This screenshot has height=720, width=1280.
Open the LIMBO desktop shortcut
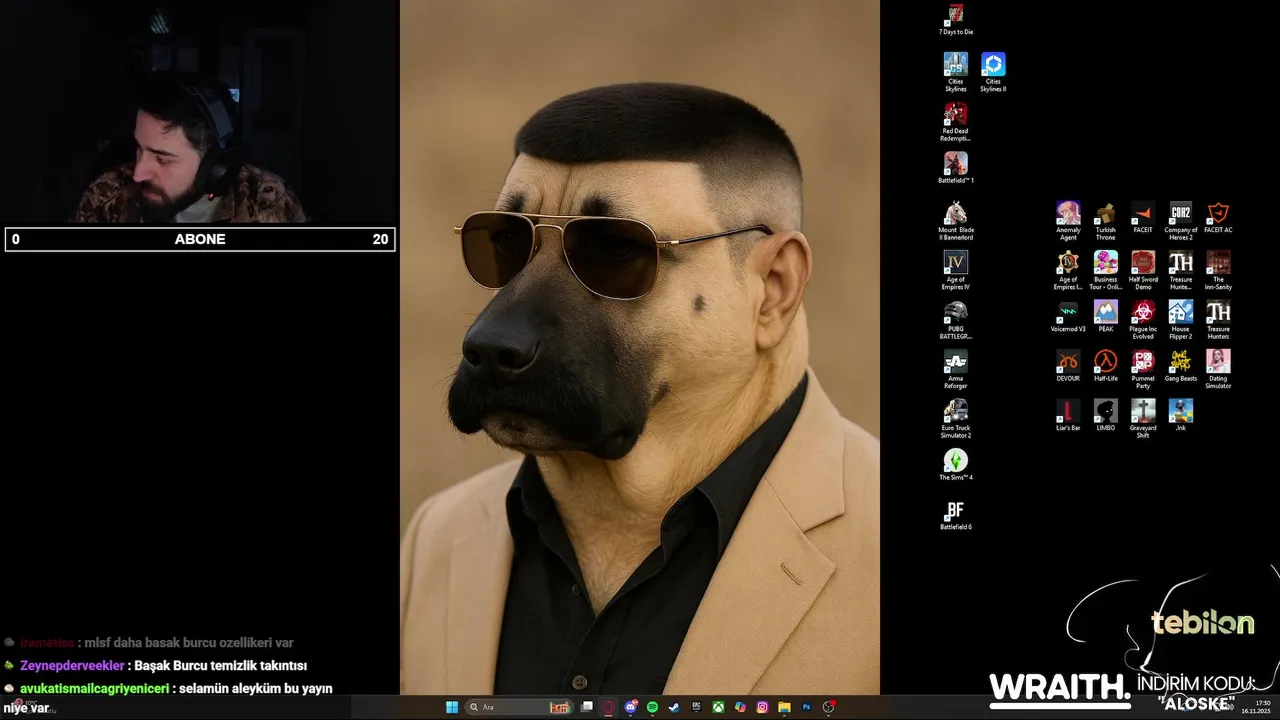coord(1105,415)
